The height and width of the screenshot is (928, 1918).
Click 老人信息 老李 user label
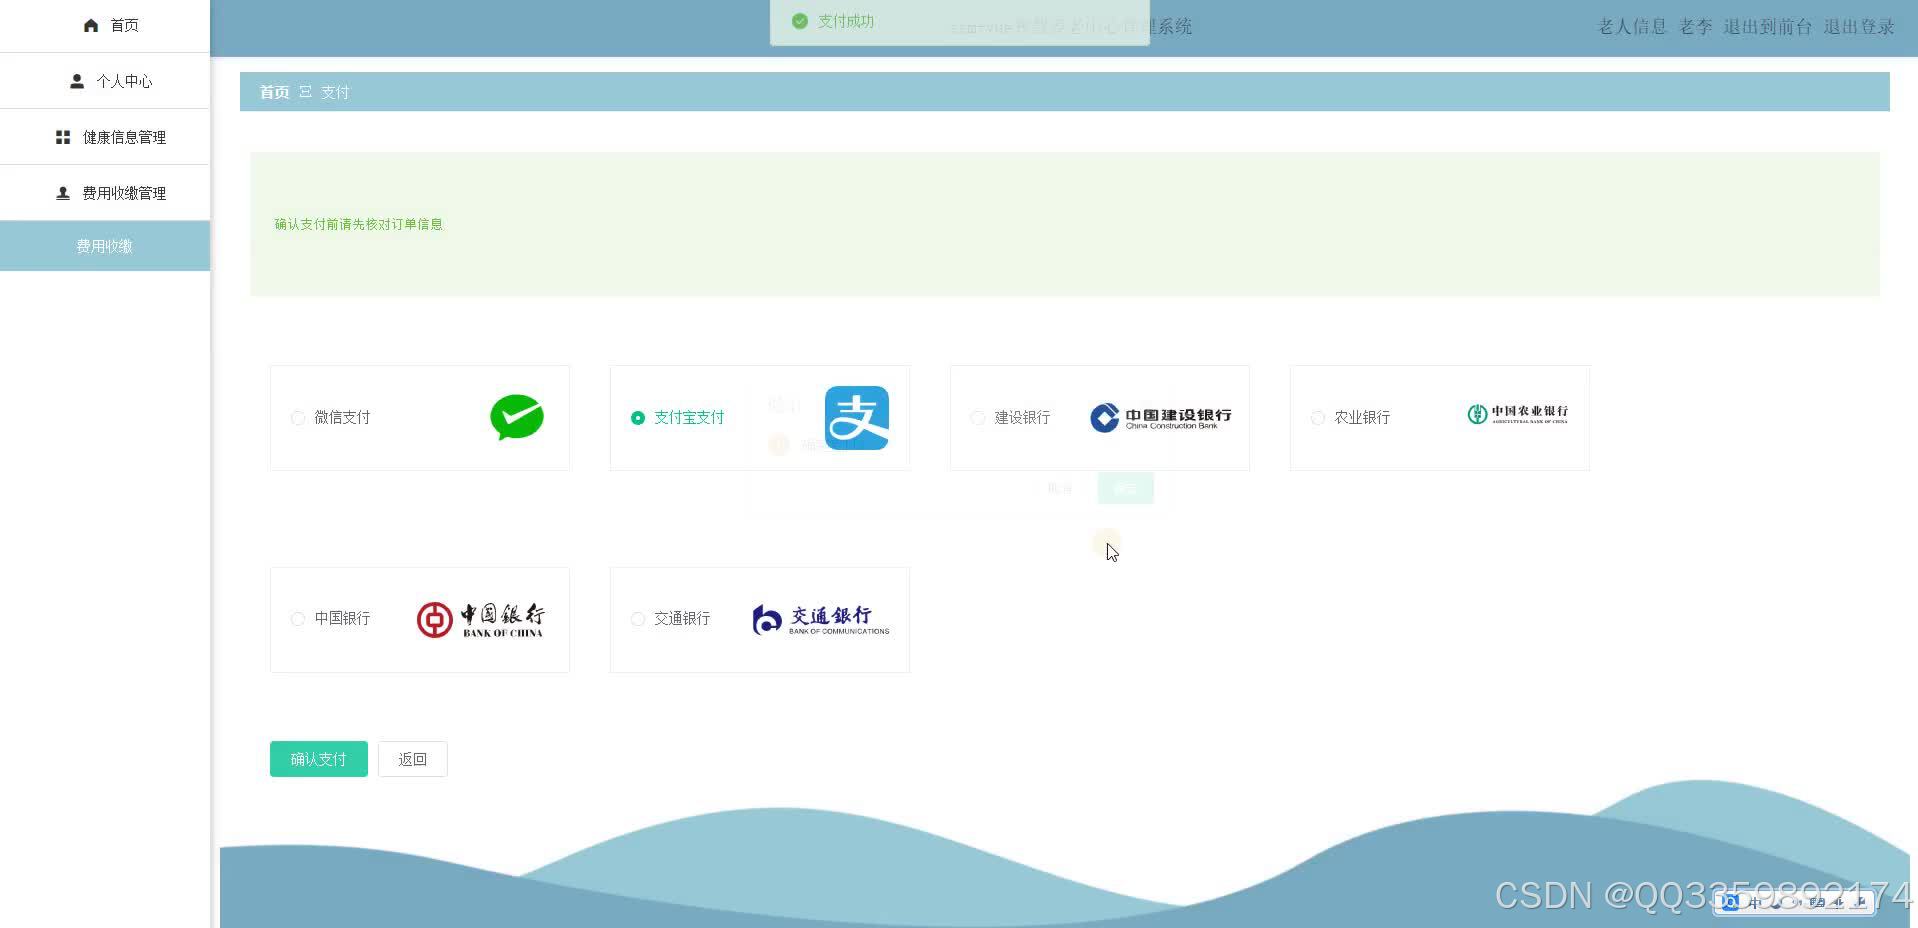point(1655,27)
